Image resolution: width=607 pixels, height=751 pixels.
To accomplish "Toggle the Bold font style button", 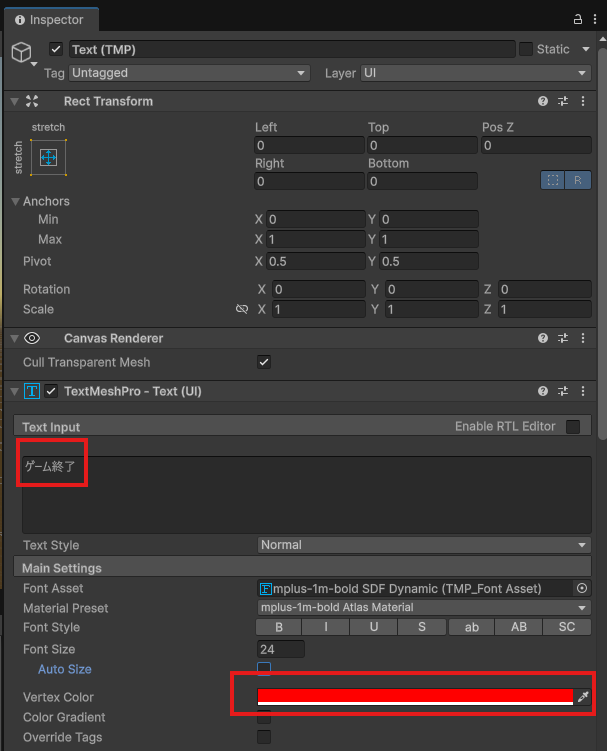I will 279,628.
